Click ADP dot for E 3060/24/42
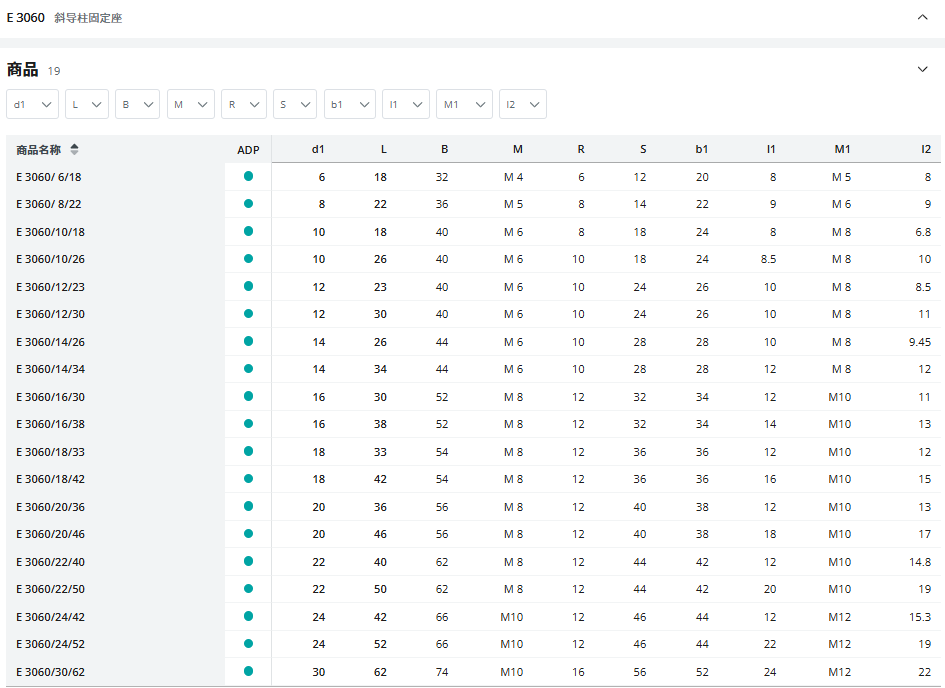Viewport: 945px width, 688px height. point(248,616)
